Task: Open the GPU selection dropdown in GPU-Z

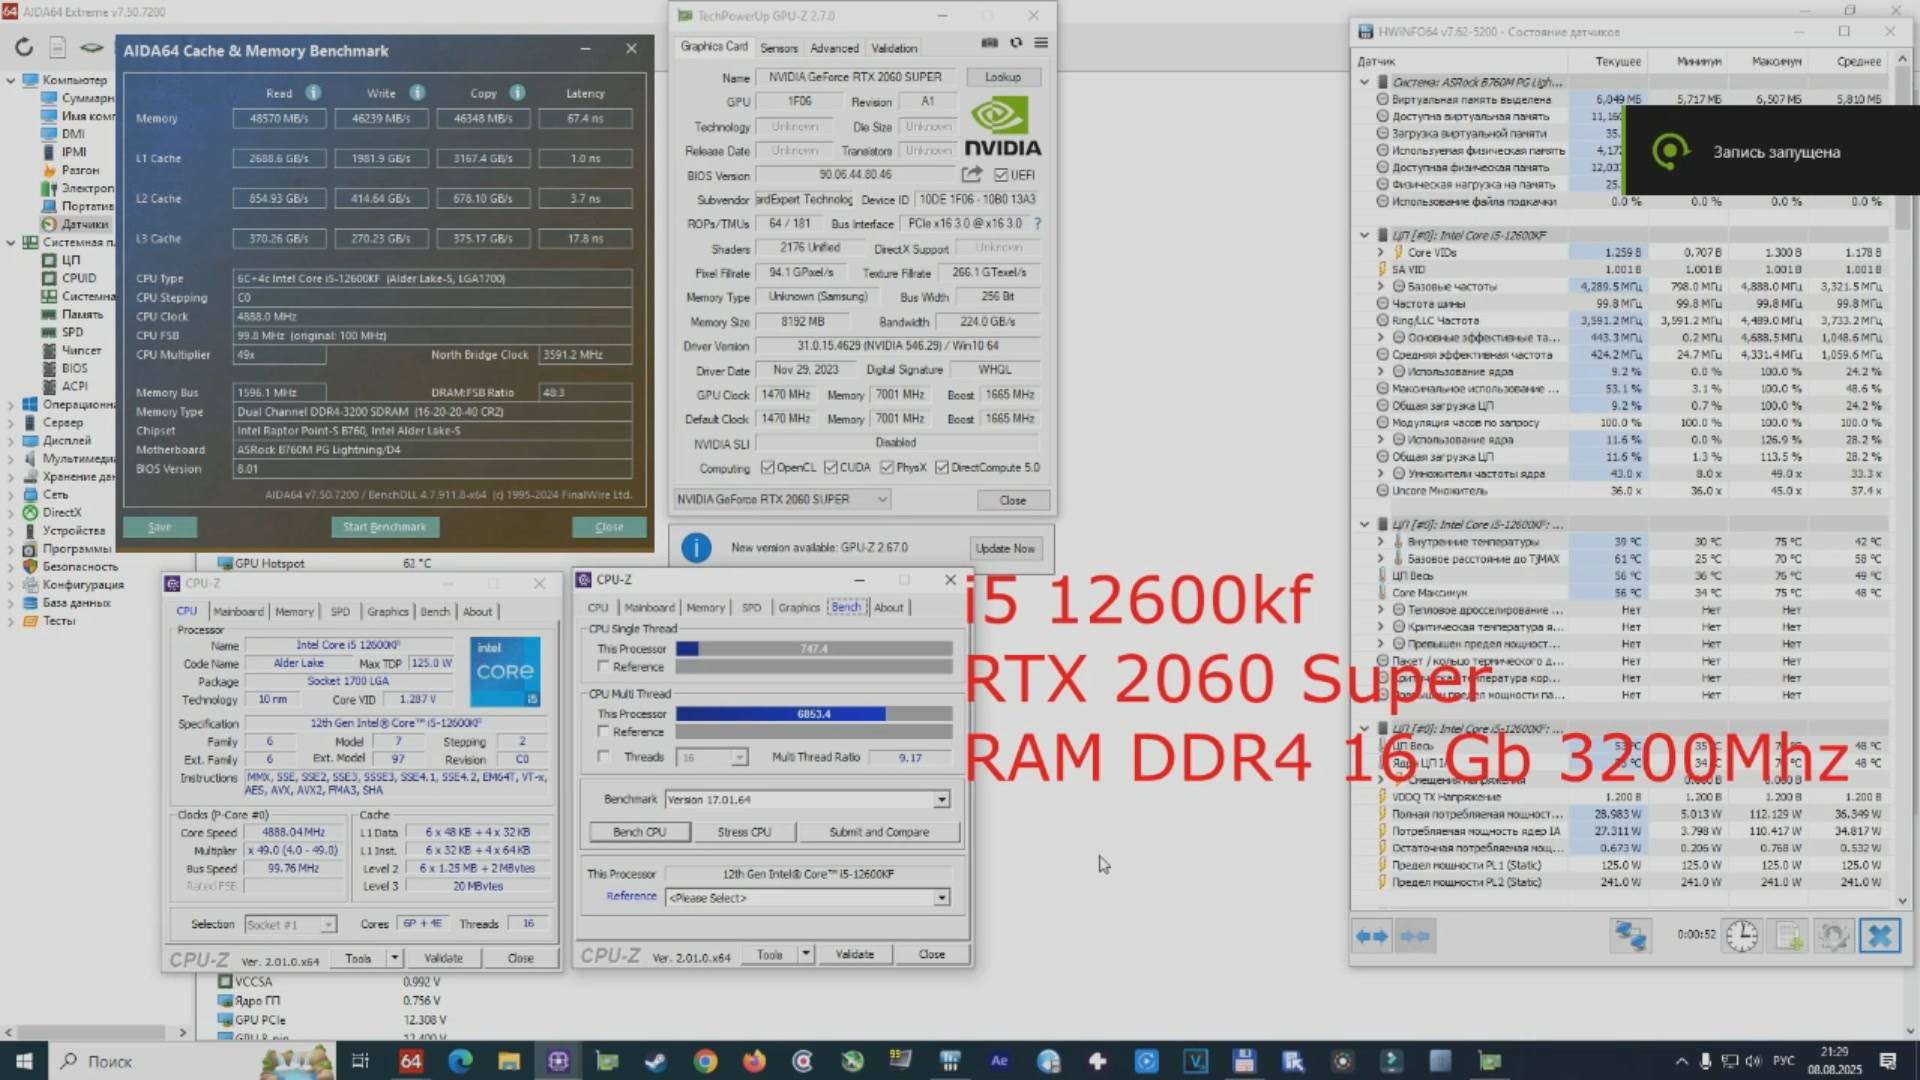Action: [880, 499]
